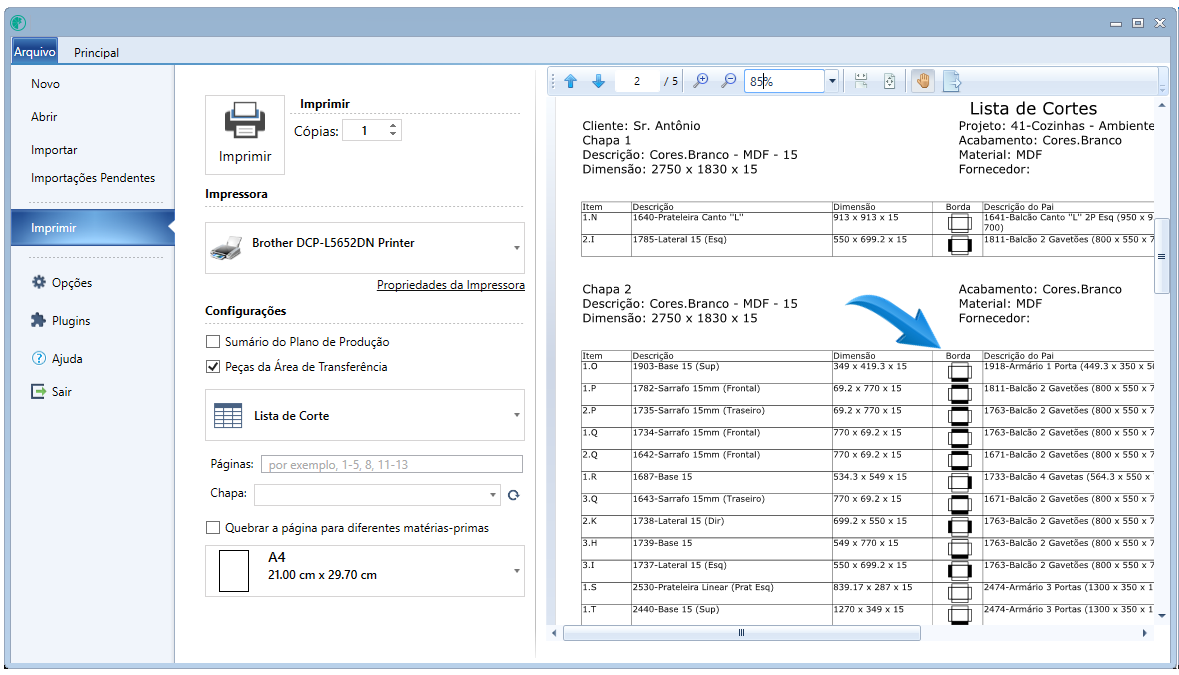1179x675 pixels.
Task: Uncheck Peças da Área de Transferência
Action: (213, 367)
